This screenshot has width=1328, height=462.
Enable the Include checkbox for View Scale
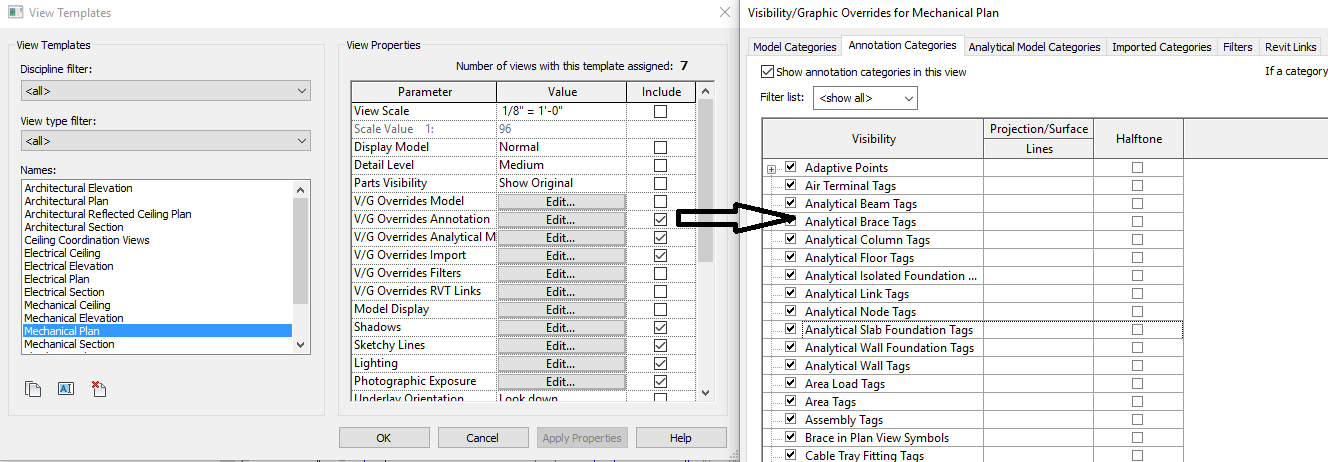(x=660, y=111)
